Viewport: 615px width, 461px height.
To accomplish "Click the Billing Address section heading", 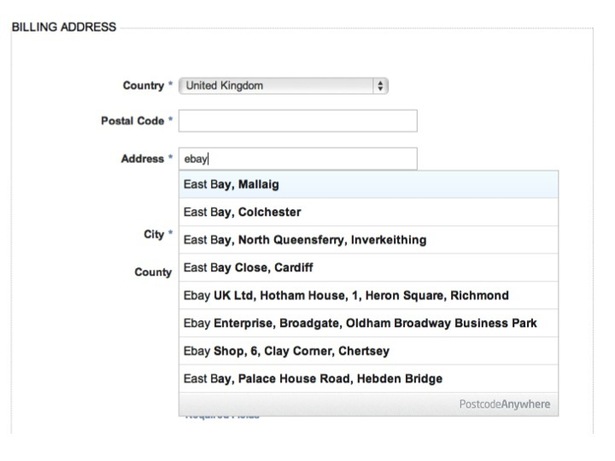I will (63, 26).
